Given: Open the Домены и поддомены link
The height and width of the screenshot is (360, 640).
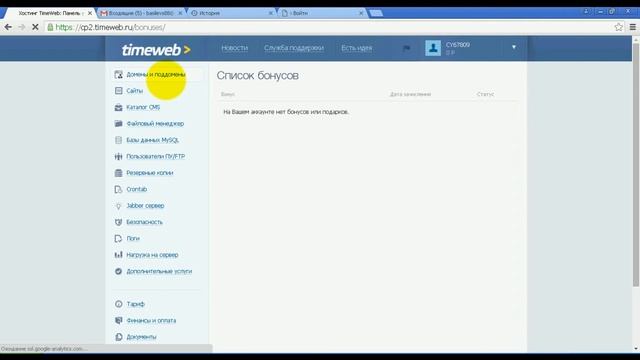Looking at the screenshot, I should [156, 74].
